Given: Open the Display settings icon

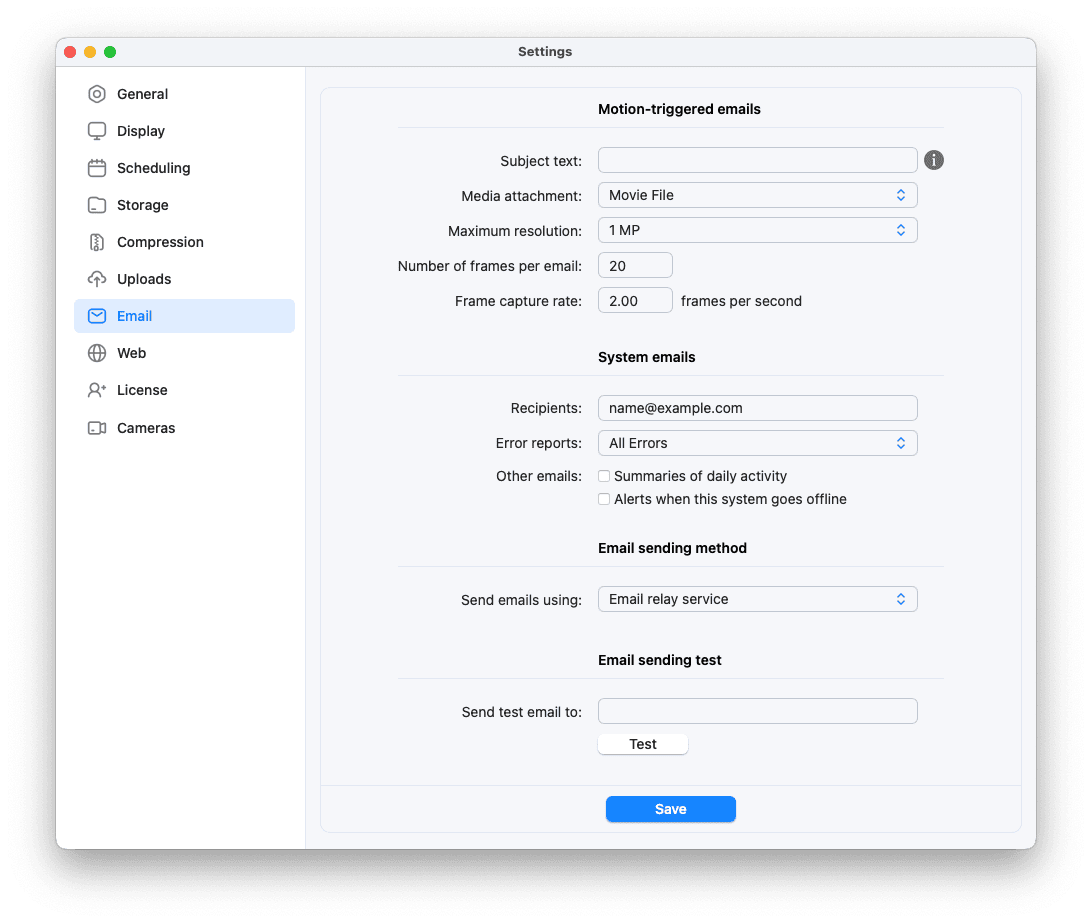Looking at the screenshot, I should pos(96,130).
